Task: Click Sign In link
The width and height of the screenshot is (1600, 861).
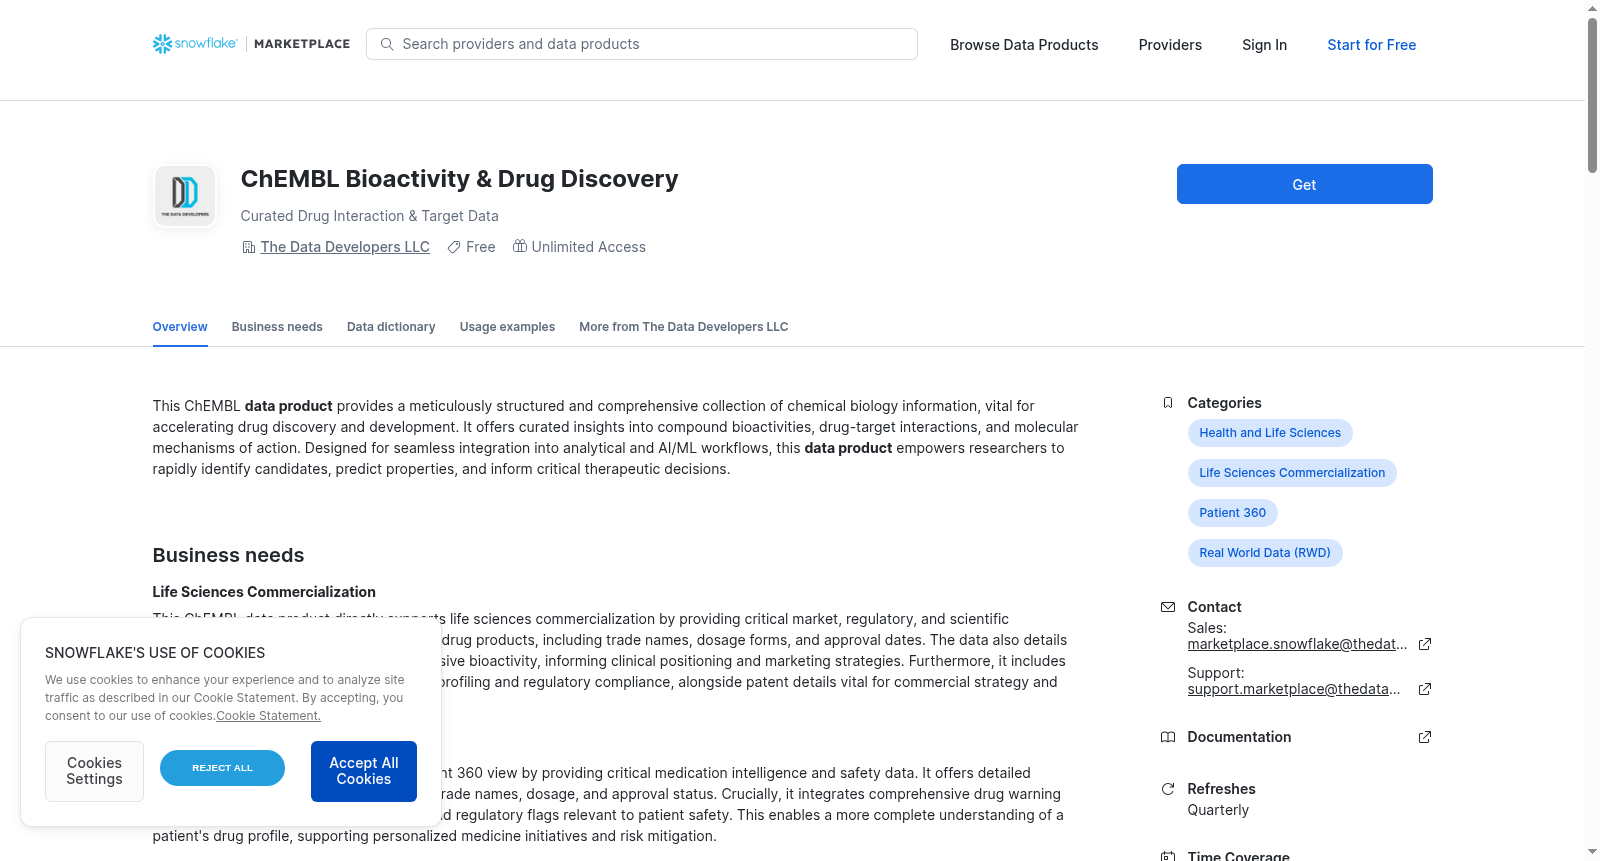Action: coord(1264,45)
